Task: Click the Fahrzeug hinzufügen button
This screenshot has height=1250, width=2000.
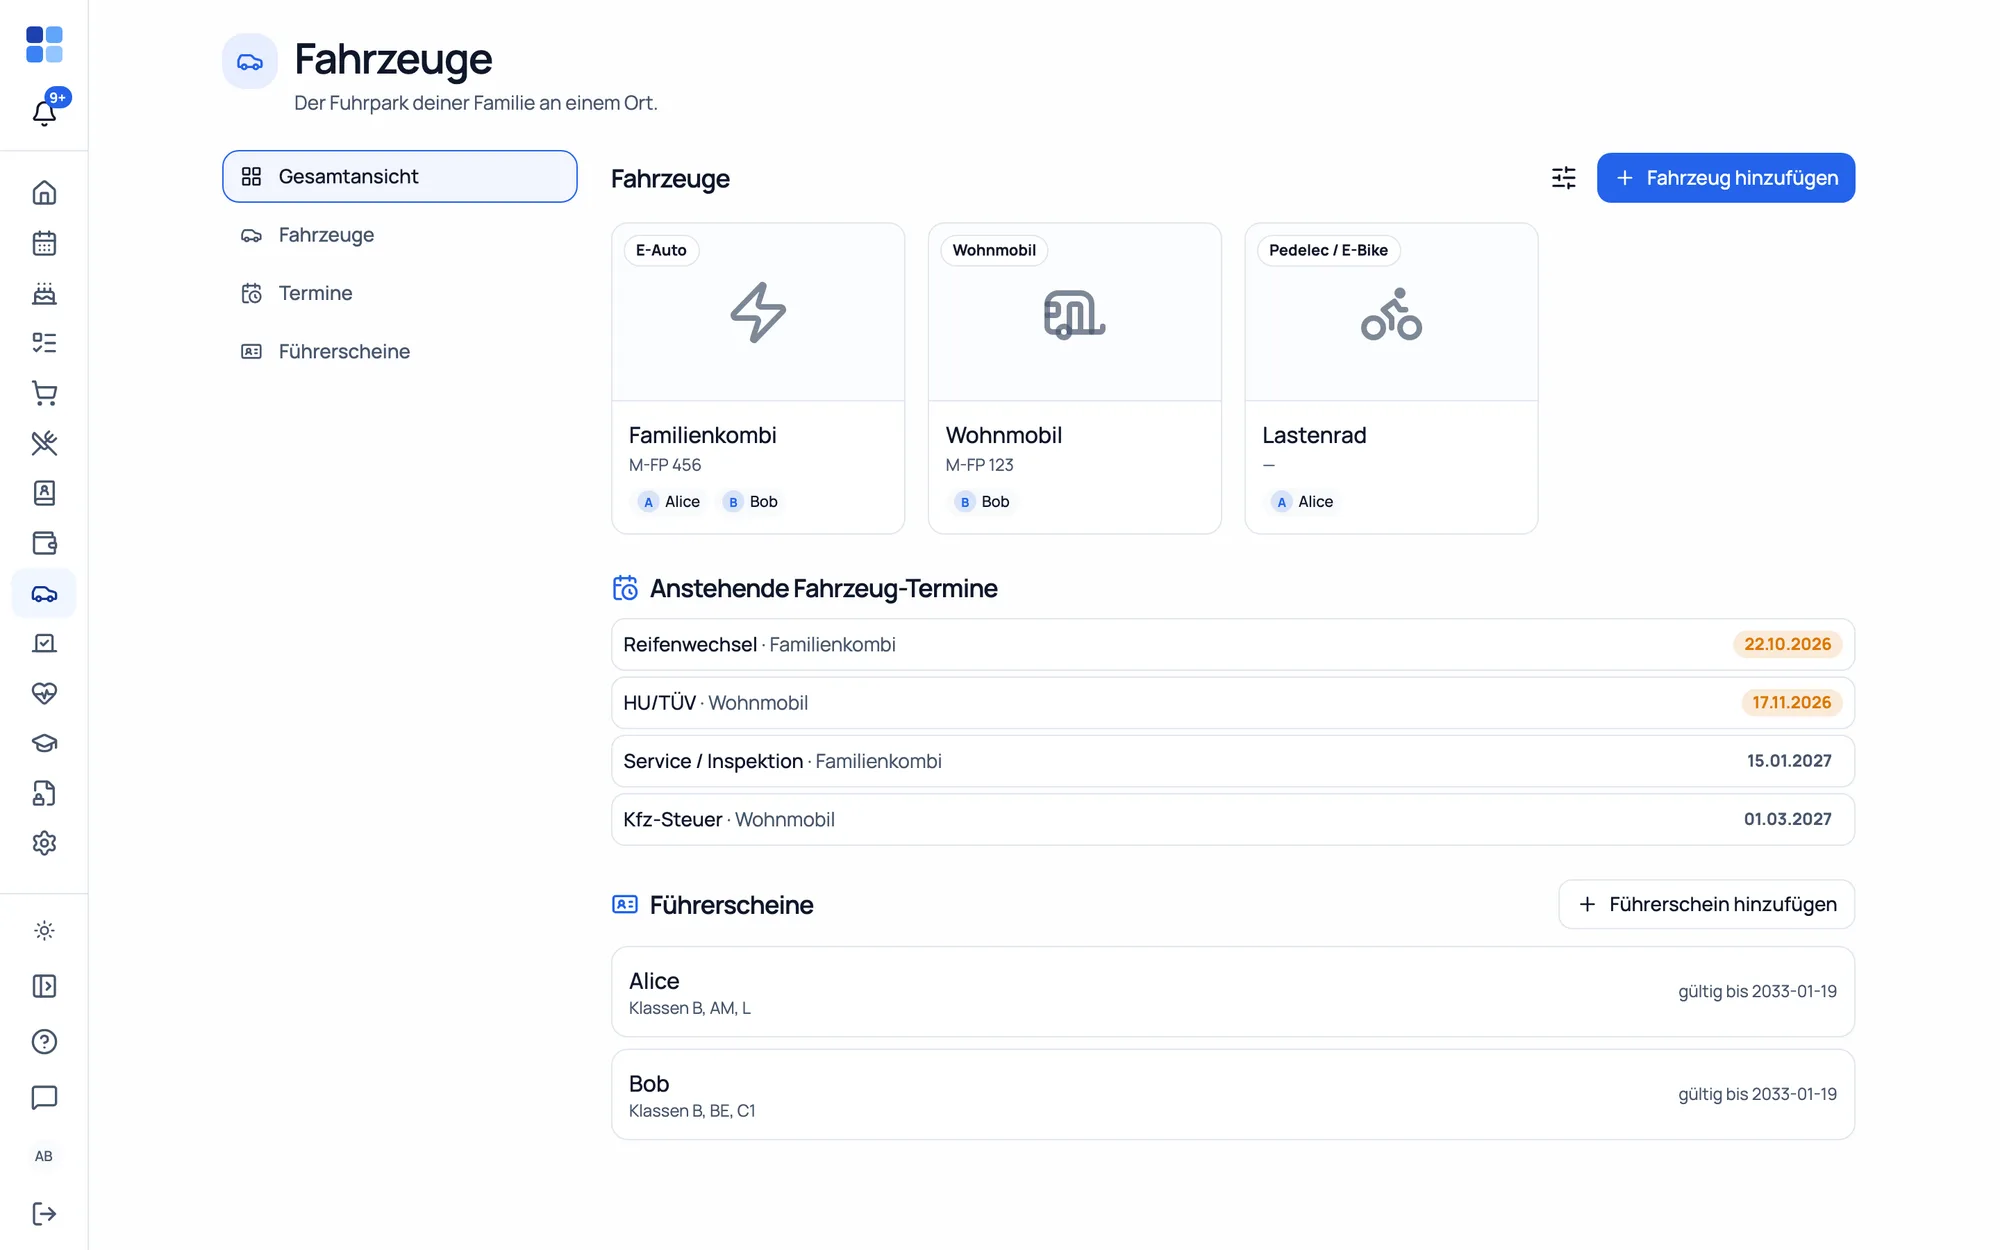Action: click(1725, 178)
